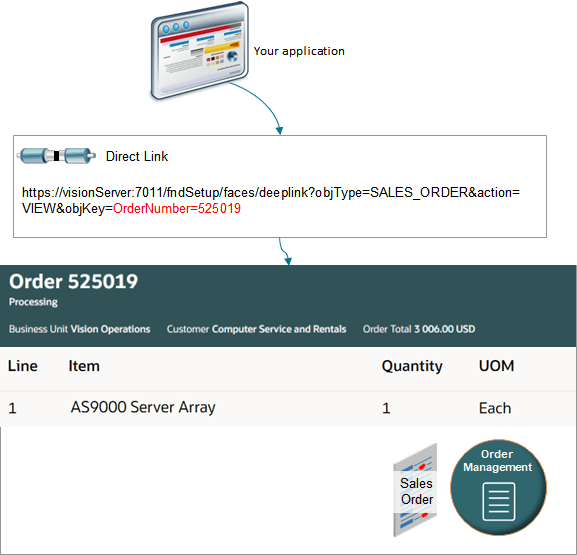Viewport: 577px width, 555px height.
Task: Click the Your application browser window icon
Action: [199, 51]
